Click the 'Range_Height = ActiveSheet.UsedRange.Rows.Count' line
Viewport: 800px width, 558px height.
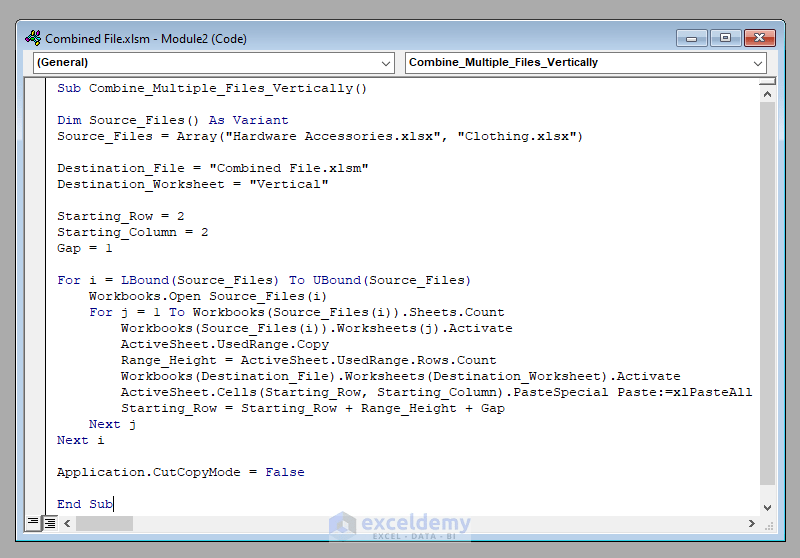309,360
